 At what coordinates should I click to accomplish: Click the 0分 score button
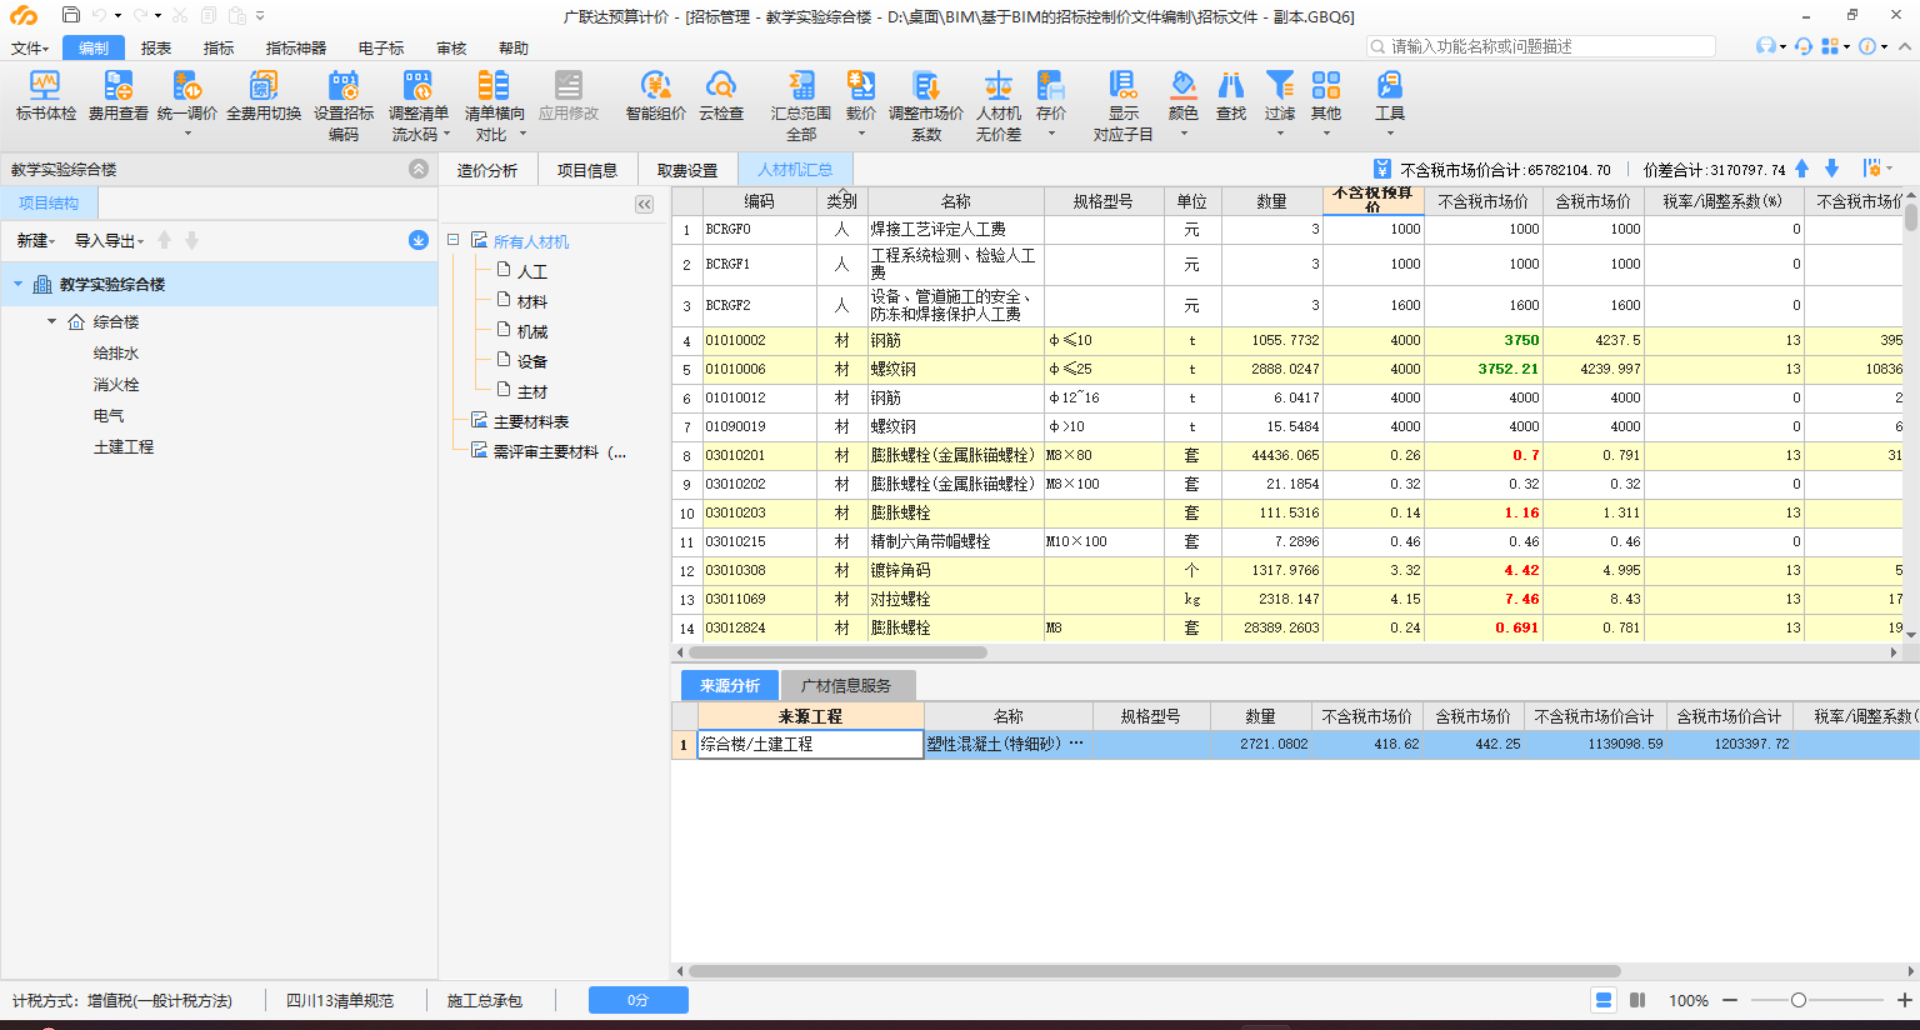638,1000
